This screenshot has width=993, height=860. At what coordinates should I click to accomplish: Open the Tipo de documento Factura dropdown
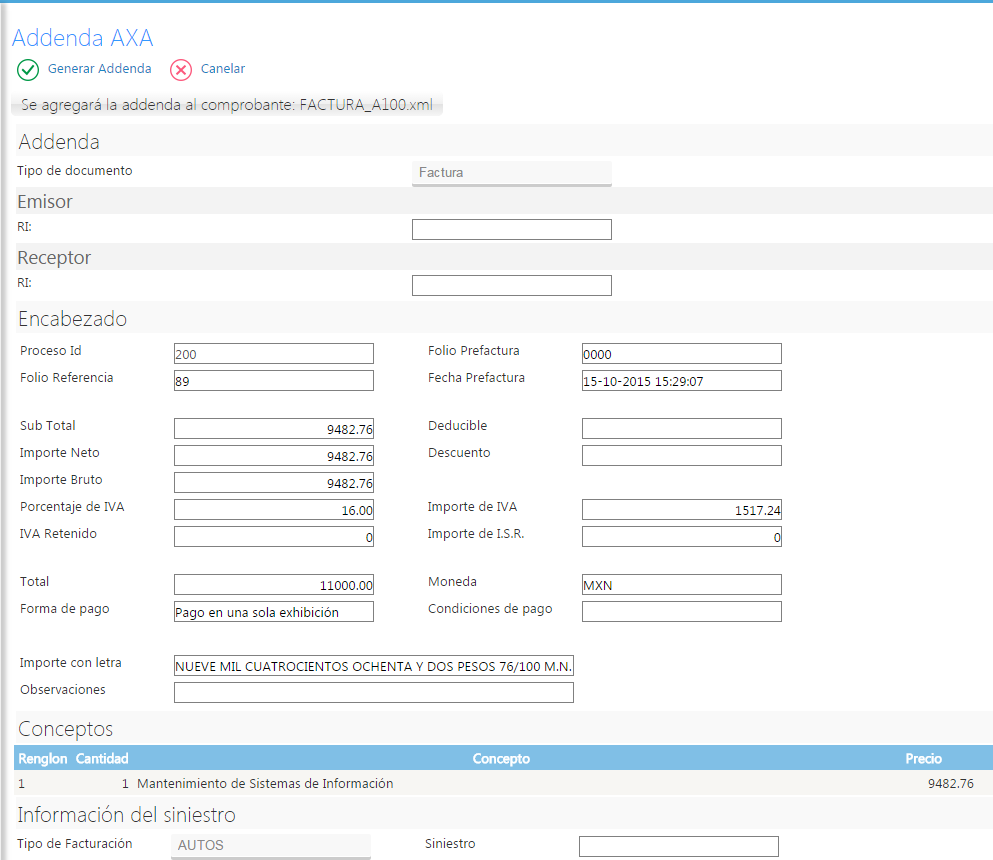tap(511, 173)
